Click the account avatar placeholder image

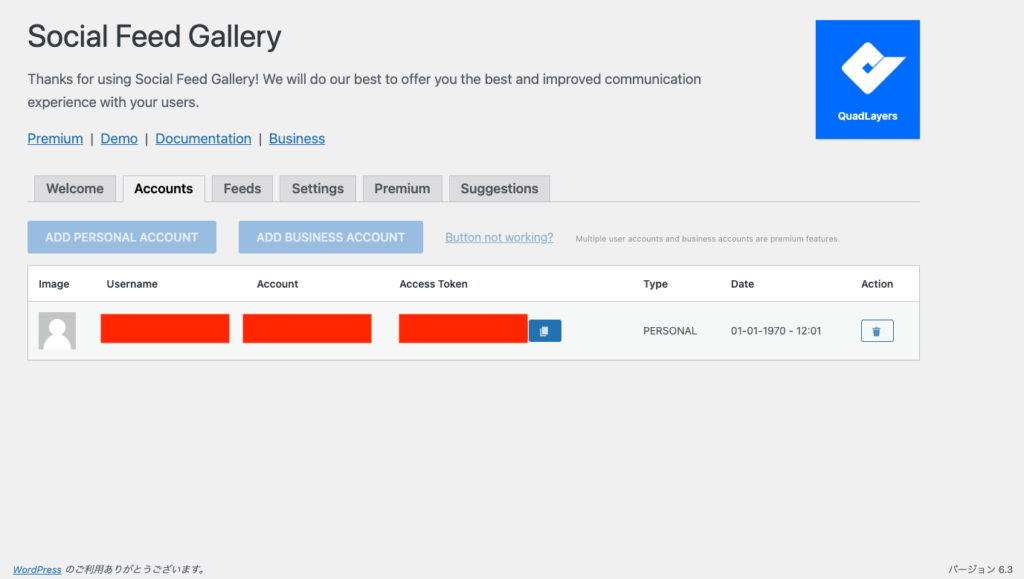coord(57,331)
